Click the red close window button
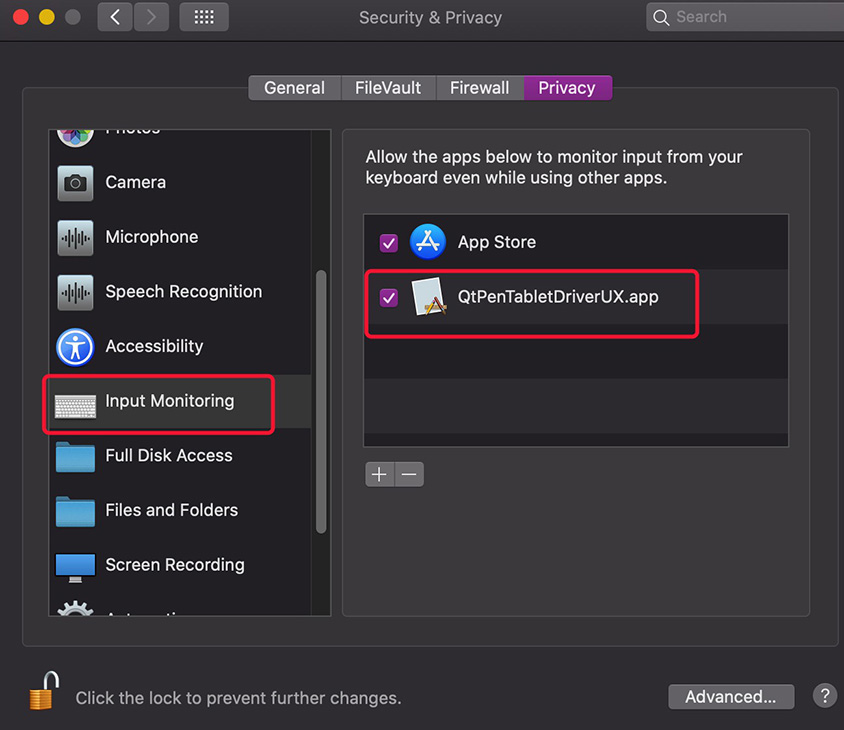This screenshot has height=730, width=844. coord(21,17)
